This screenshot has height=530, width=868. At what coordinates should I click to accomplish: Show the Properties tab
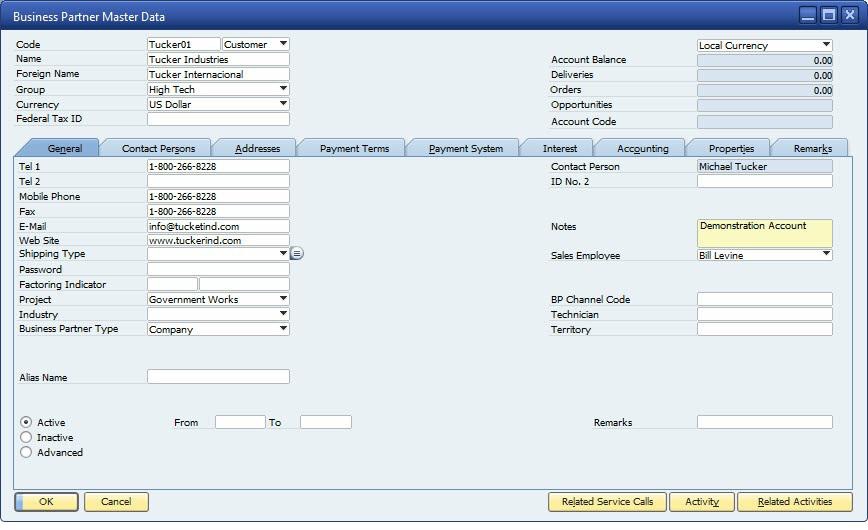click(731, 148)
